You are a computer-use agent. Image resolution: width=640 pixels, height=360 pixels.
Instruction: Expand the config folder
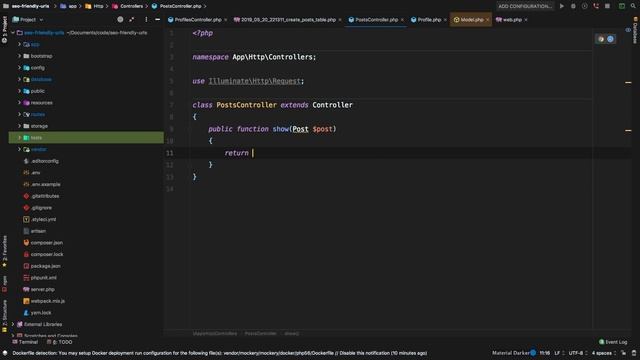[x=19, y=68]
